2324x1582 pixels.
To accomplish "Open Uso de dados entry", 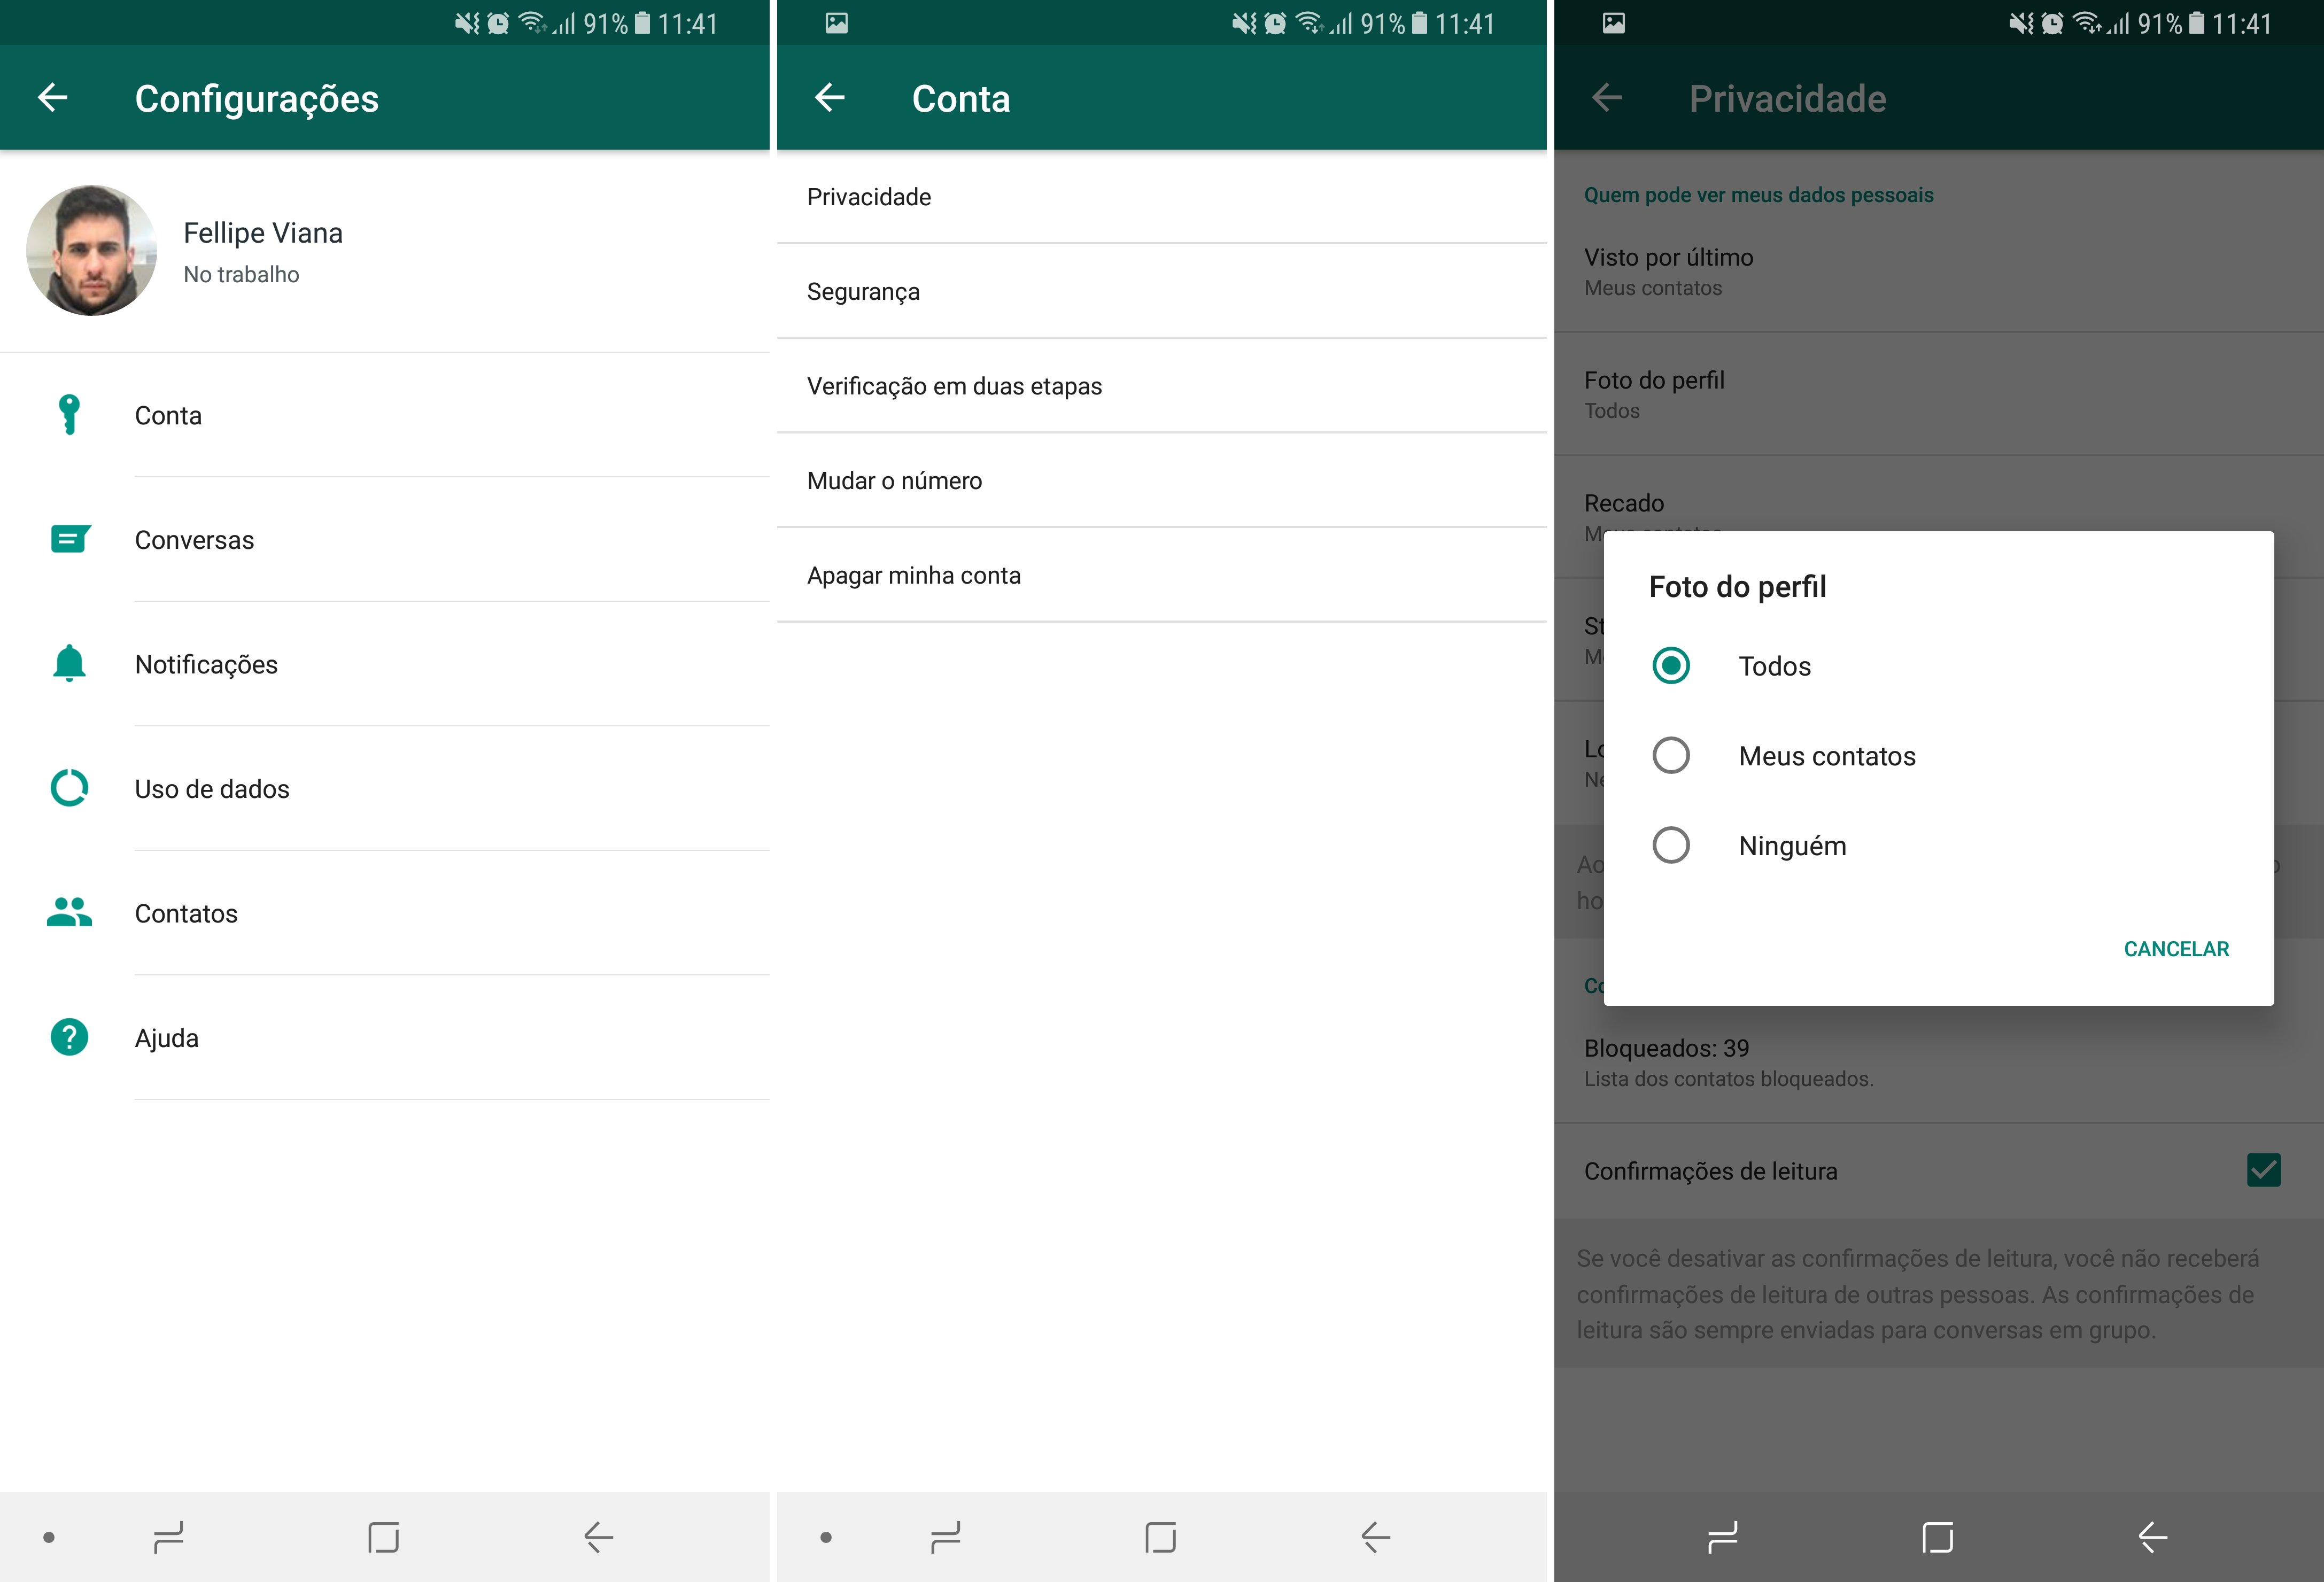I will coord(385,789).
